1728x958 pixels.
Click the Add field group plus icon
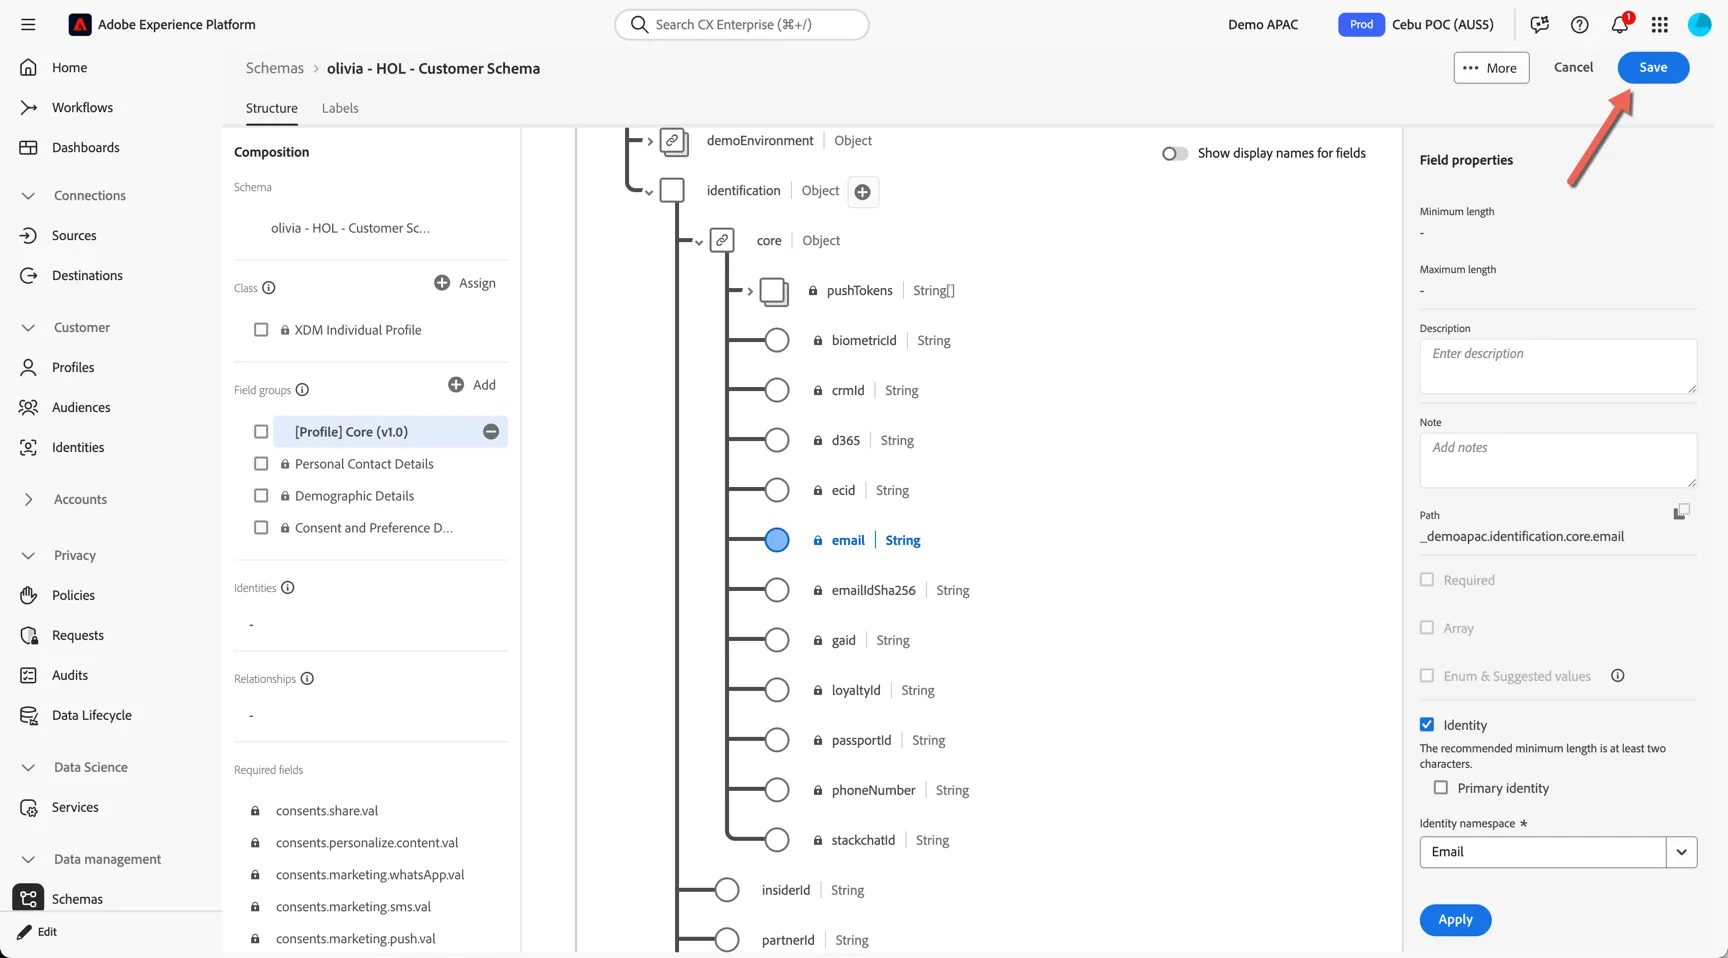(456, 385)
